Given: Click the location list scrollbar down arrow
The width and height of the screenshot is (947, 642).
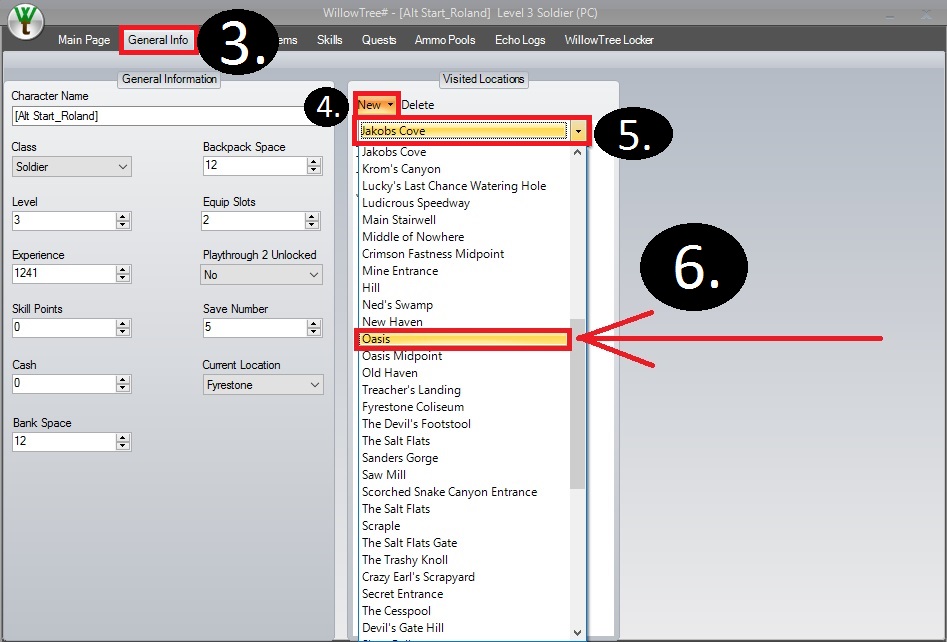Looking at the screenshot, I should coord(577,632).
